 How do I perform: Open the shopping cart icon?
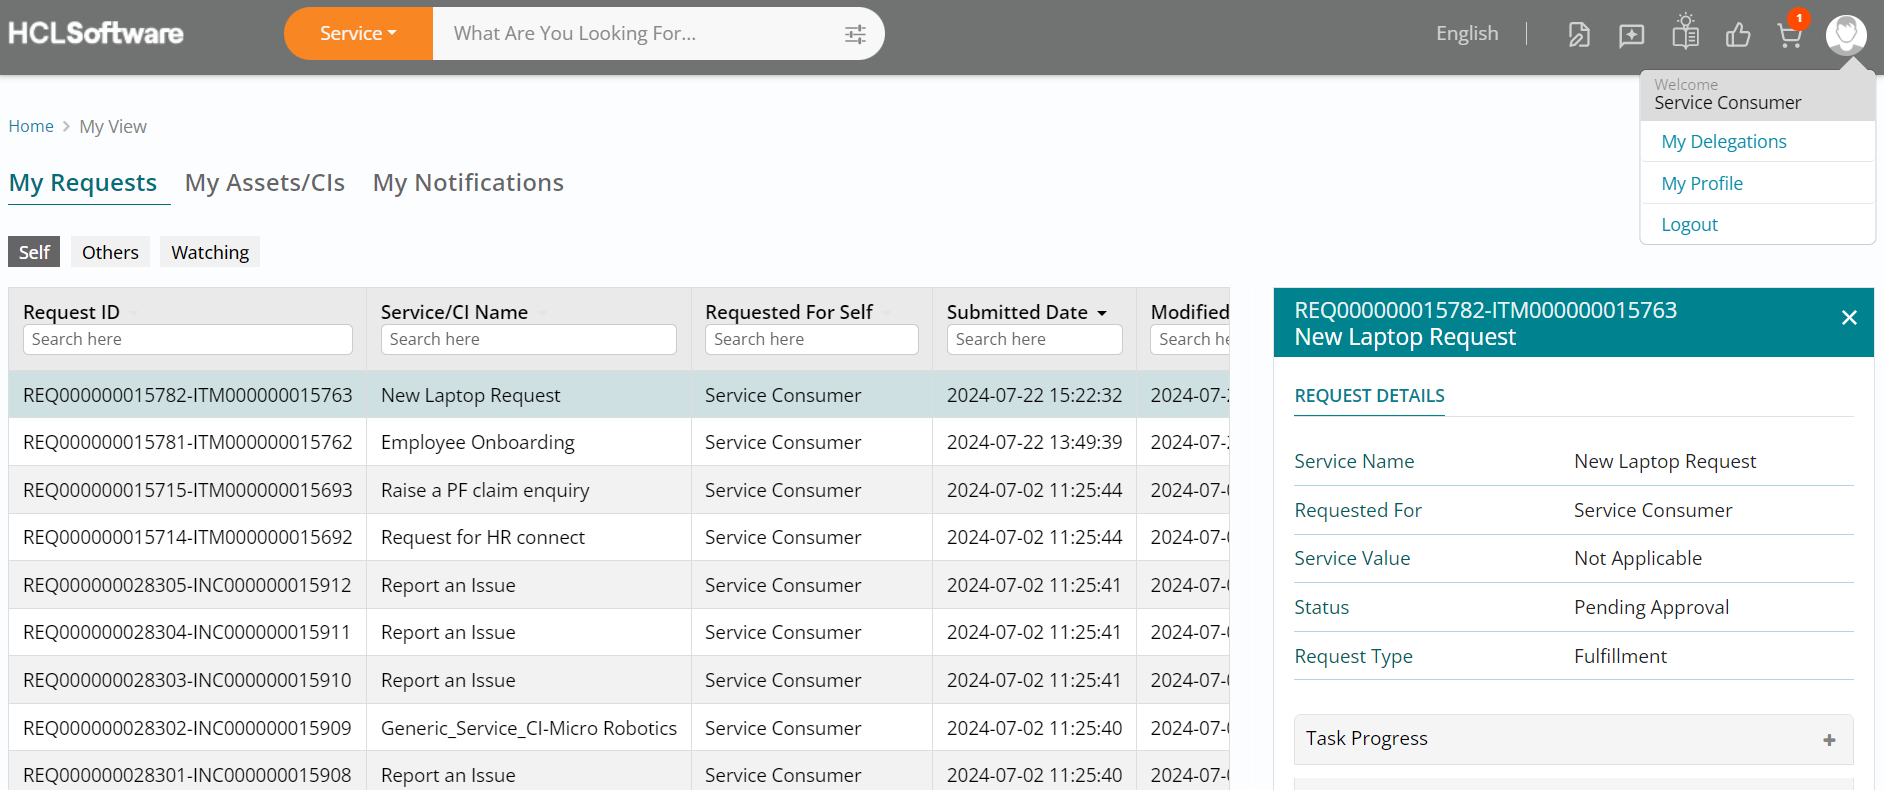pos(1789,36)
